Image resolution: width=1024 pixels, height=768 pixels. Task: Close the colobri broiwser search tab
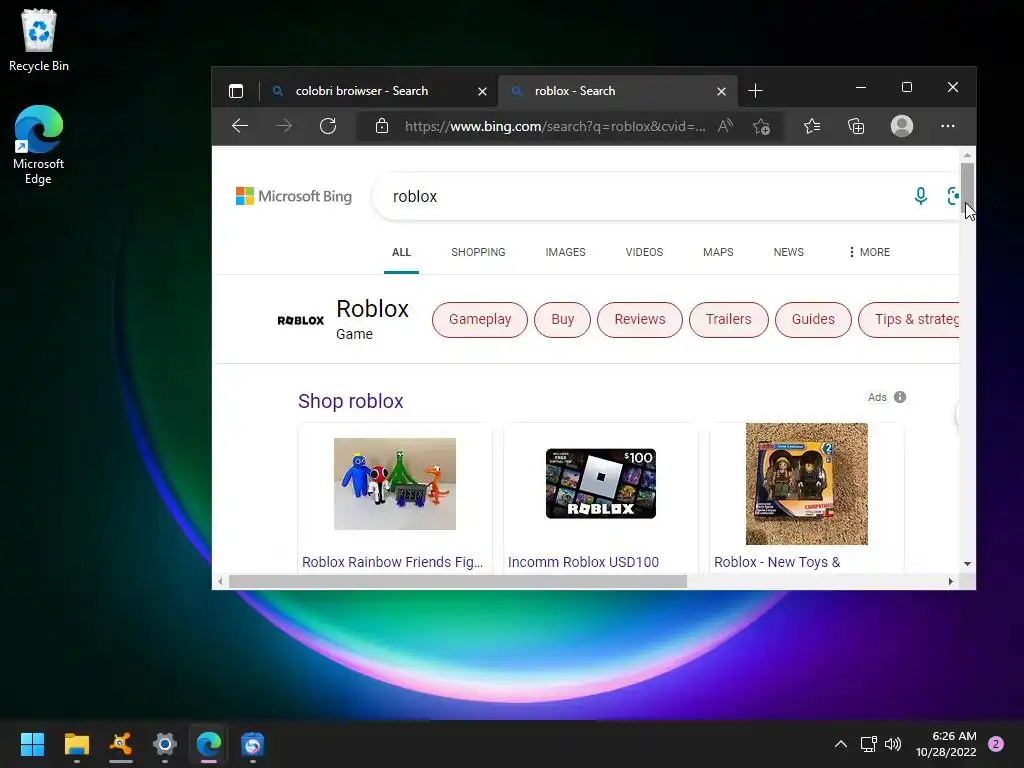pos(482,91)
